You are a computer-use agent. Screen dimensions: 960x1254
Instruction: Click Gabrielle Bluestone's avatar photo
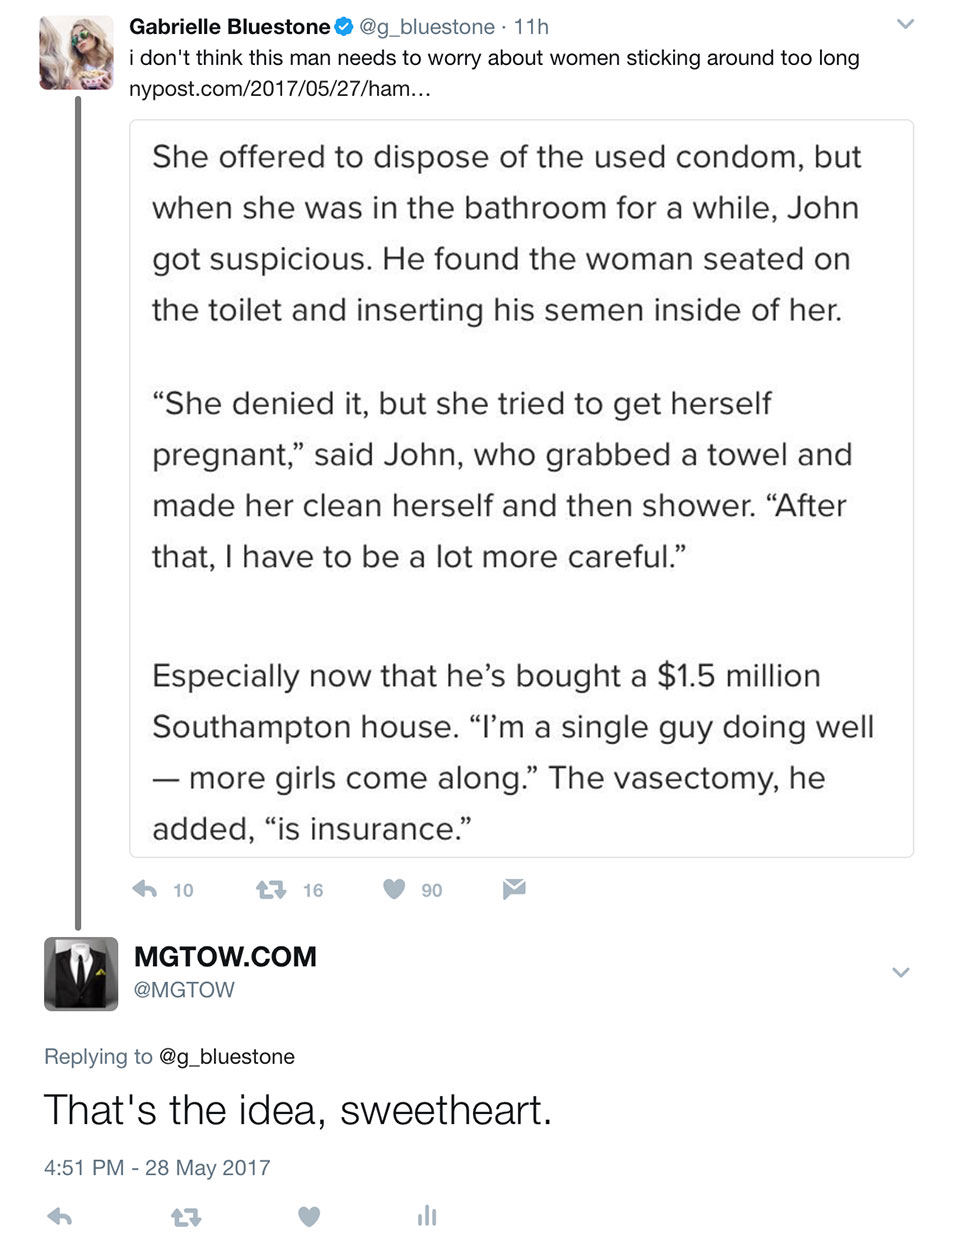pyautogui.click(x=76, y=54)
